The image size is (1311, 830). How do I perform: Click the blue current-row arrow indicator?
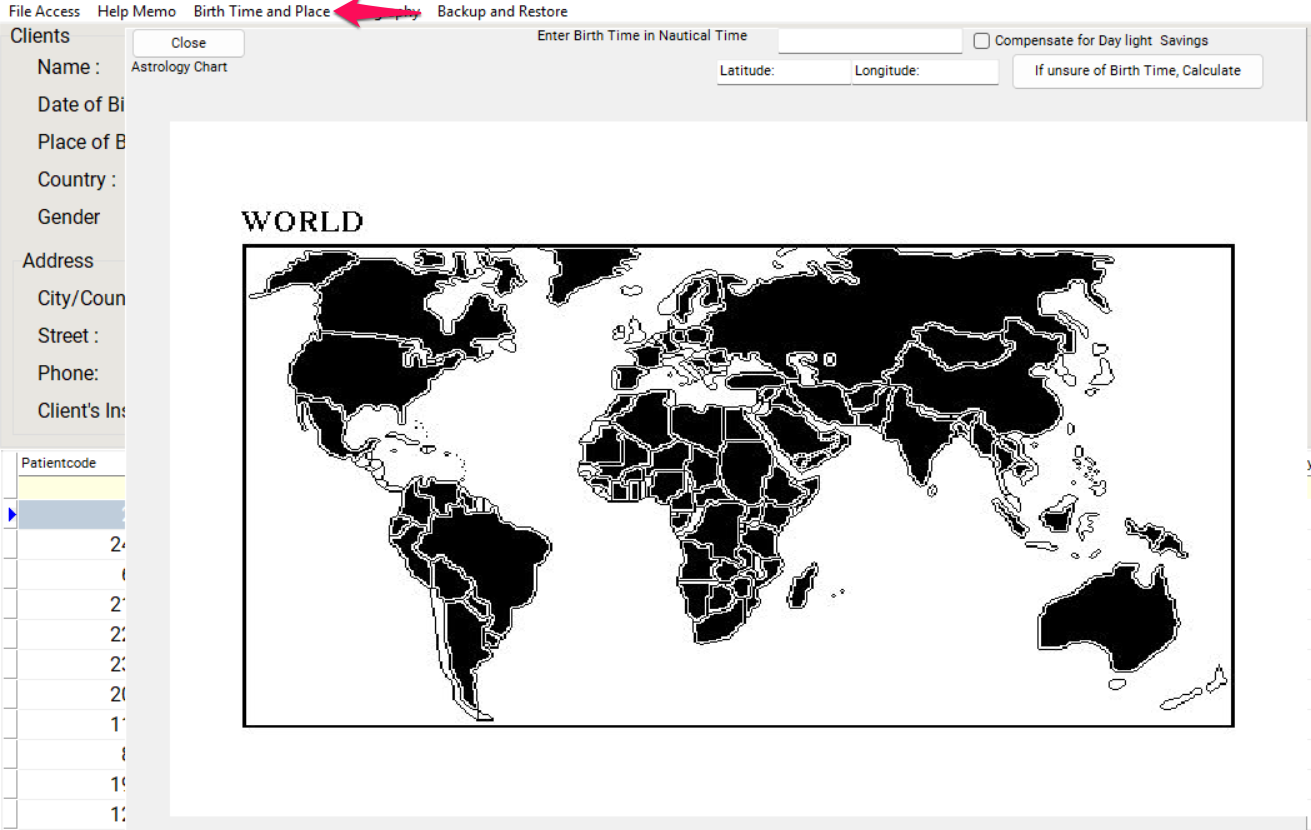(11, 514)
